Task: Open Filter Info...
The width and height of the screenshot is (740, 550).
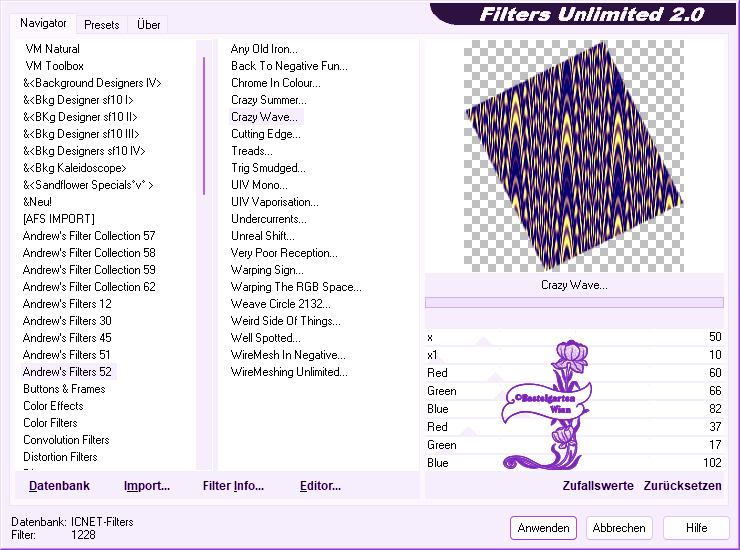Action: [233, 486]
